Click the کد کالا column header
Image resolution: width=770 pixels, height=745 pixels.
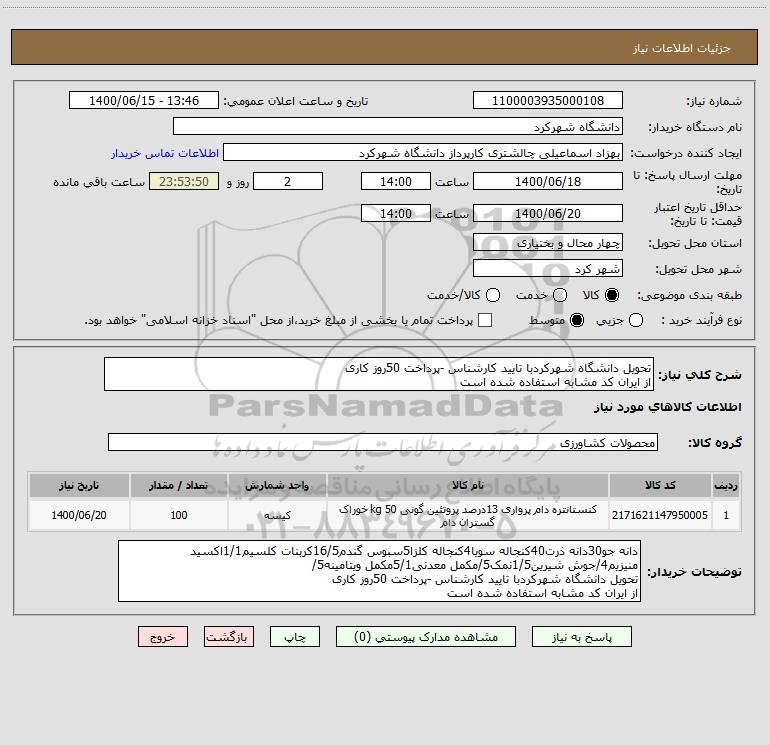660,485
